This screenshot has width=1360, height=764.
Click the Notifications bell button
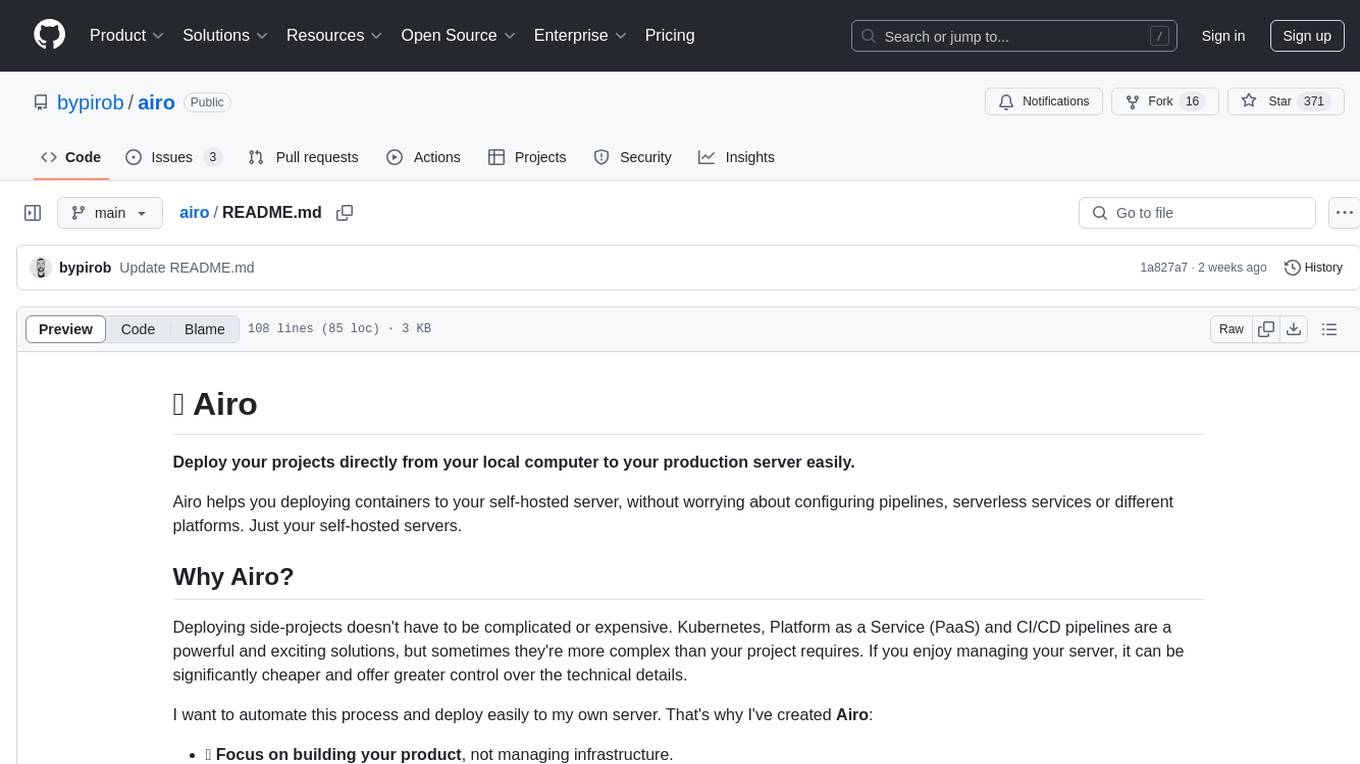(1044, 102)
